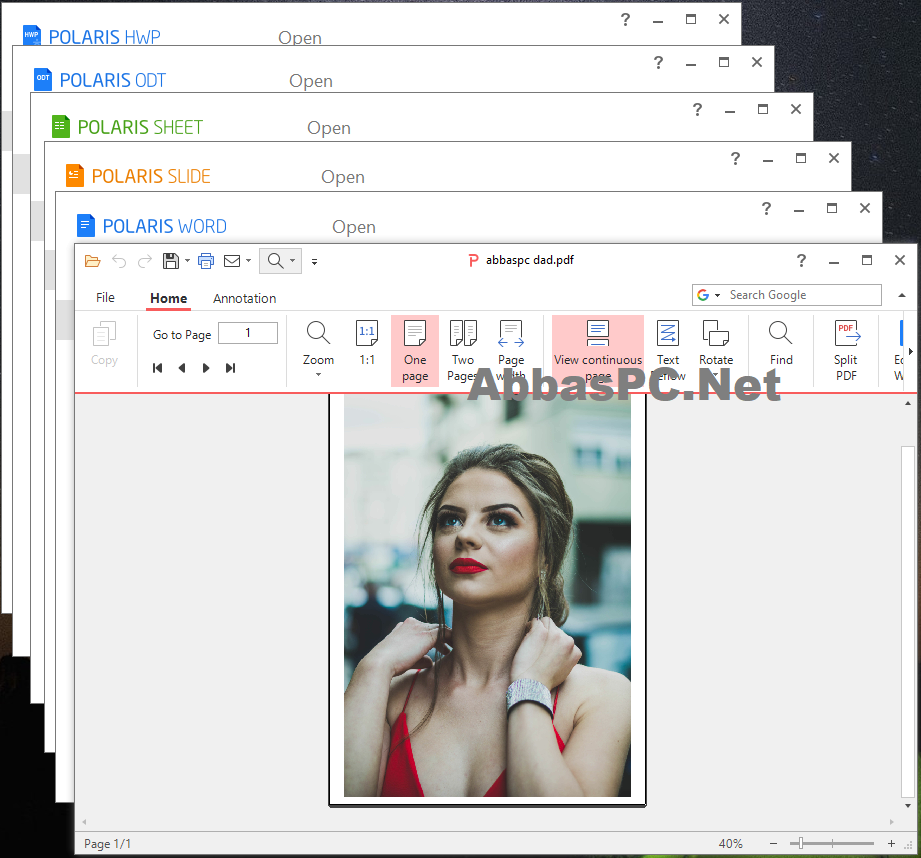Click the Polaris ODT blue icon
This screenshot has height=858, width=921.
click(x=43, y=79)
